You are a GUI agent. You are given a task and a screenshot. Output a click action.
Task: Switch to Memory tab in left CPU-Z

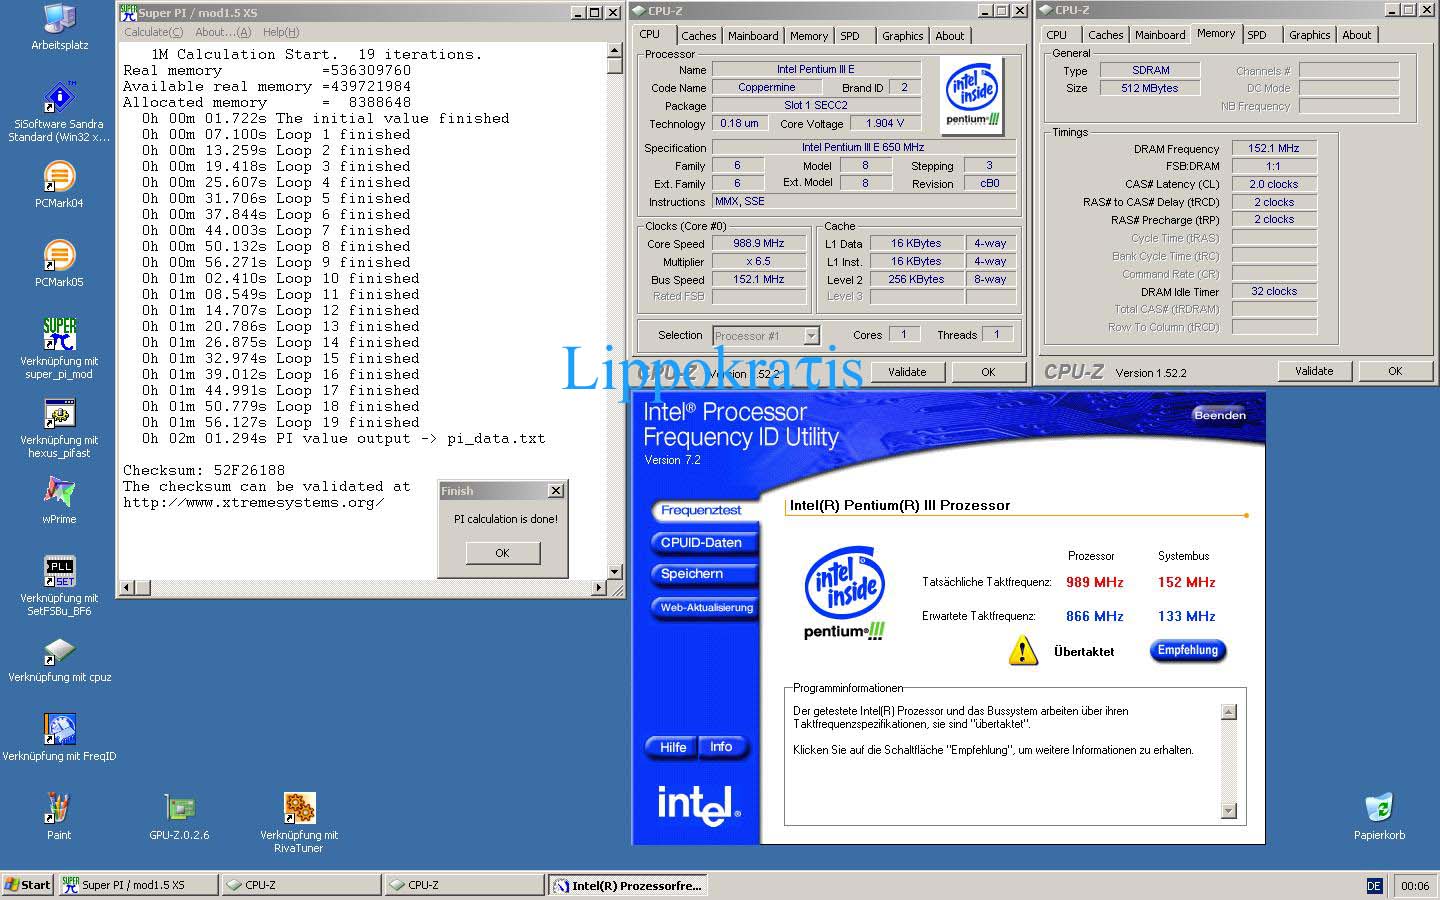(809, 35)
